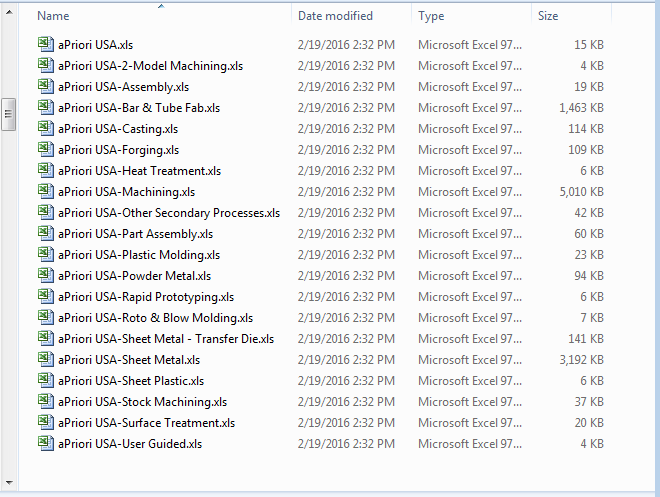The image size is (660, 497).
Task: Click the 1,463 KB size value
Action: tap(581, 108)
